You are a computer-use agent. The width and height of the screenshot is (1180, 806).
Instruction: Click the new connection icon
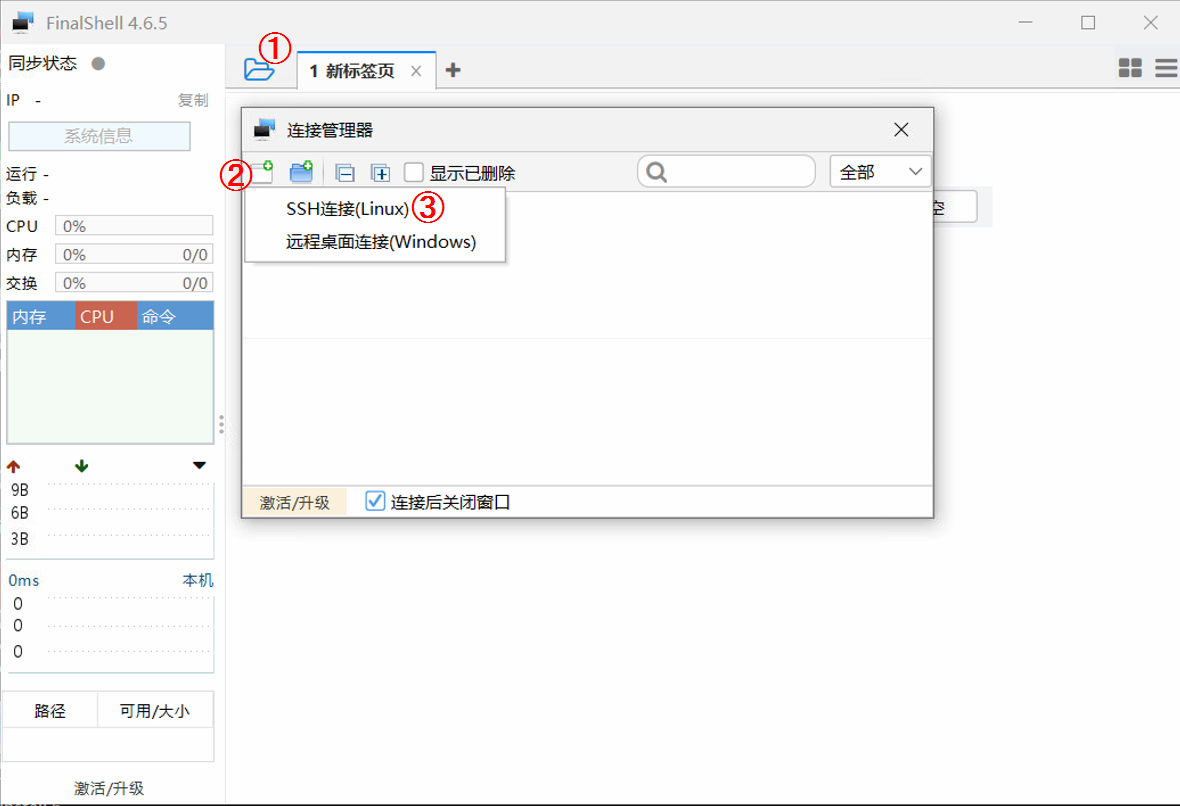(x=262, y=172)
